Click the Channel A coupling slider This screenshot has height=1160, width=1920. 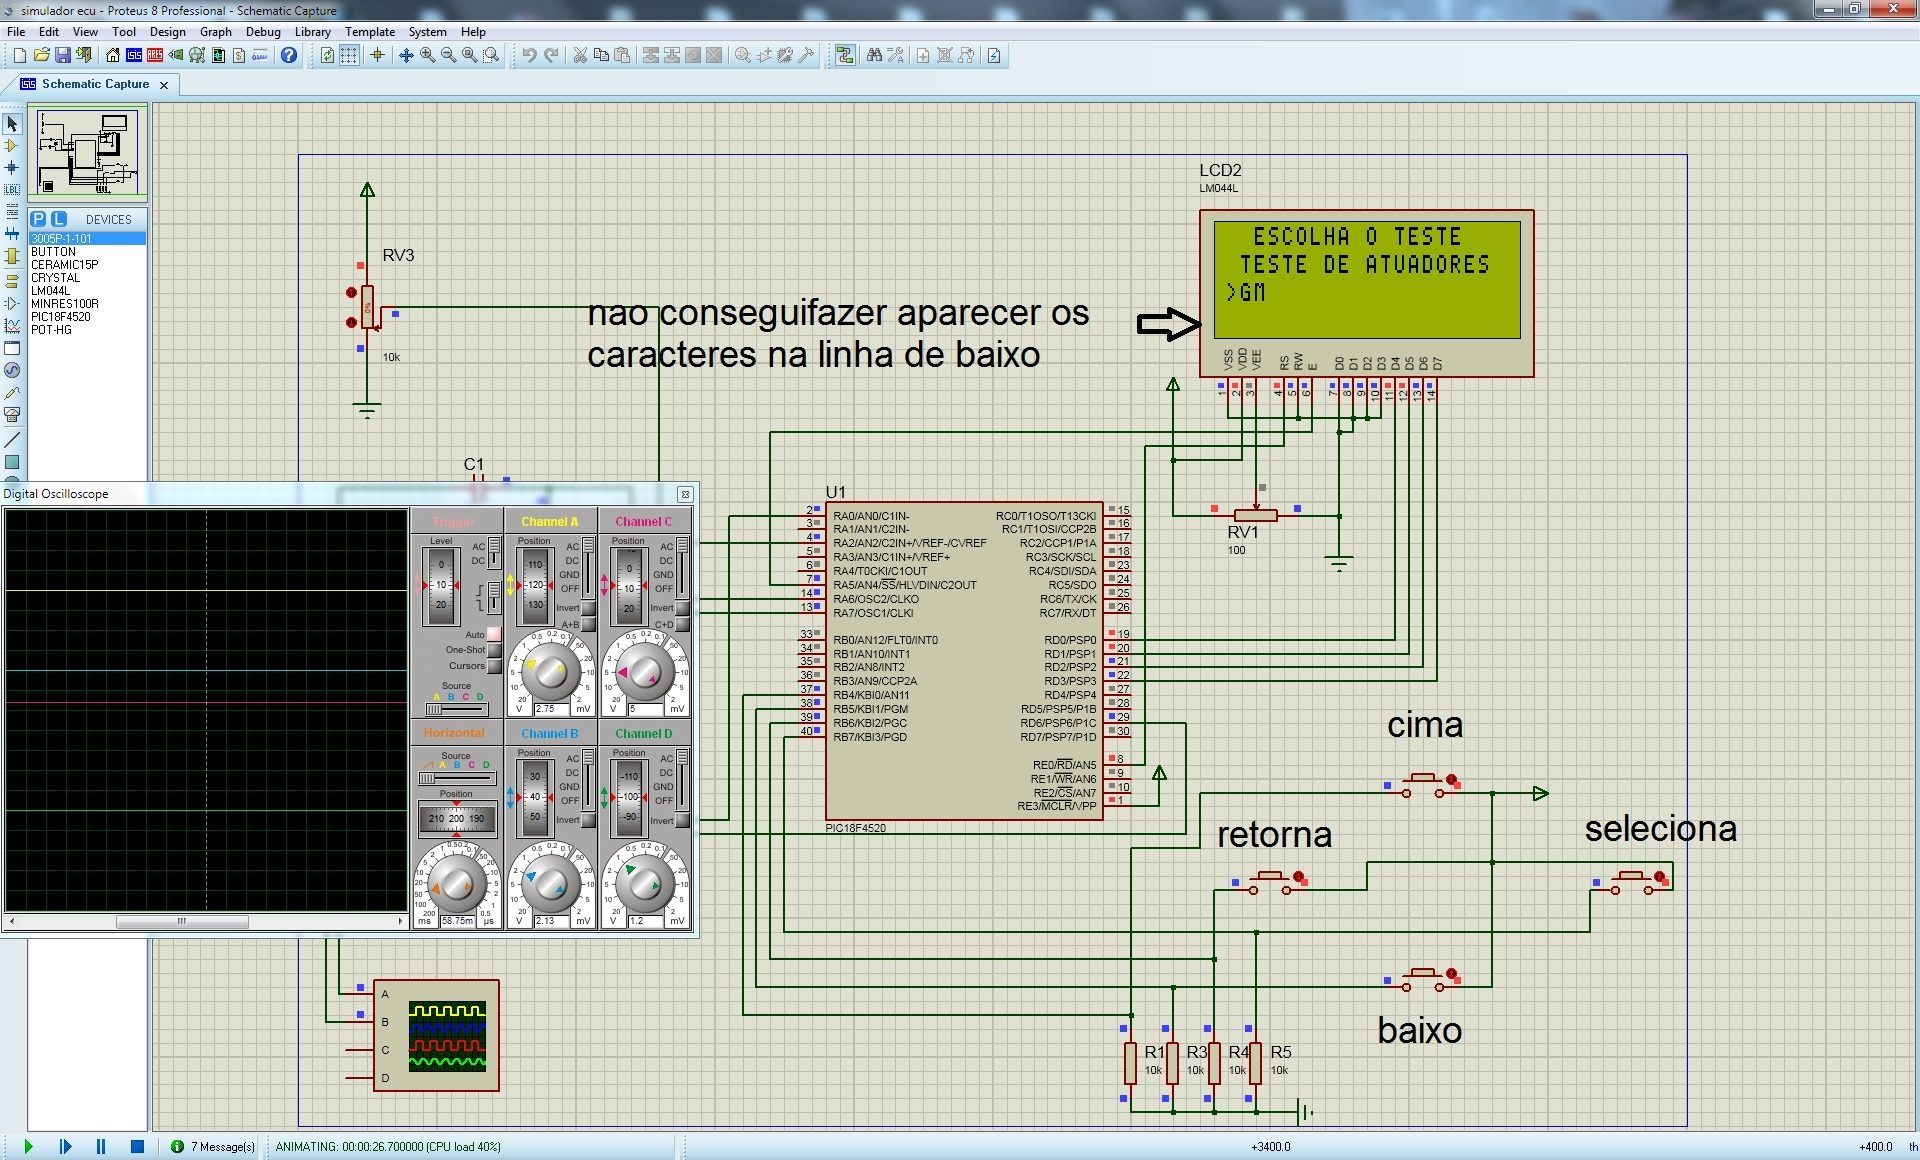coord(588,567)
